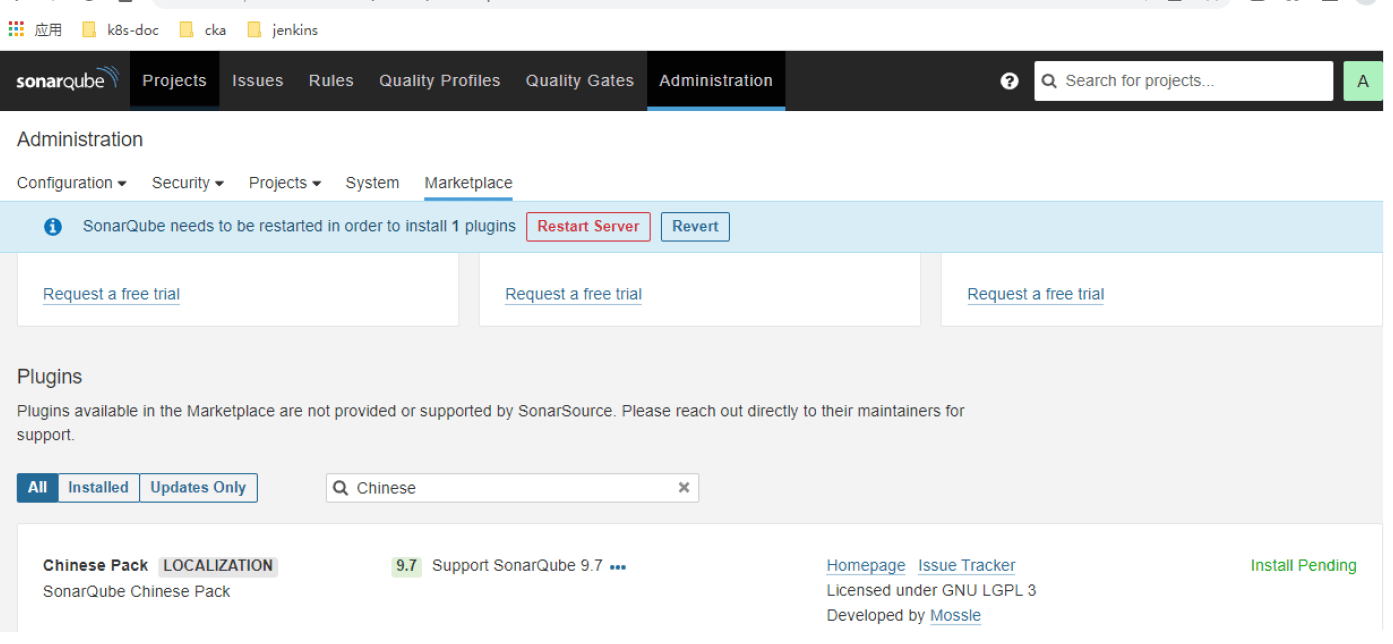Click the Chinese Pack version ellipsis icon

[618, 567]
